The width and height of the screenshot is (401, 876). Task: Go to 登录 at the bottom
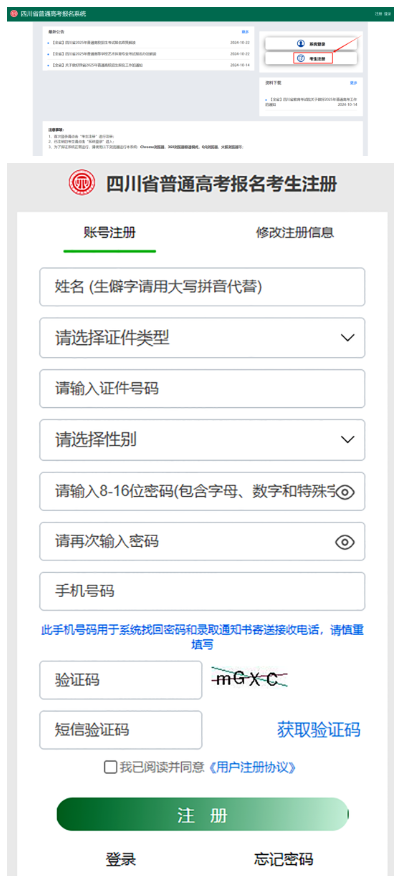pos(121,859)
